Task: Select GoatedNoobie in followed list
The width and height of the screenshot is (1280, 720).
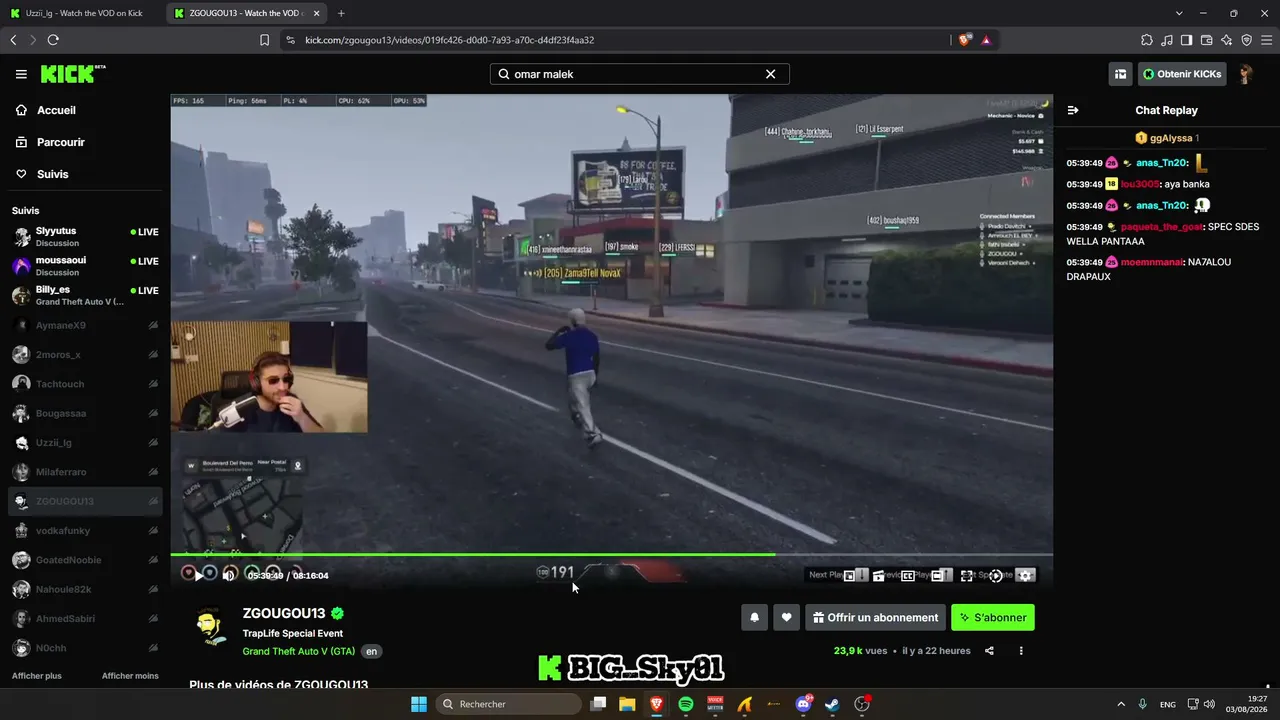Action: [x=86, y=560]
